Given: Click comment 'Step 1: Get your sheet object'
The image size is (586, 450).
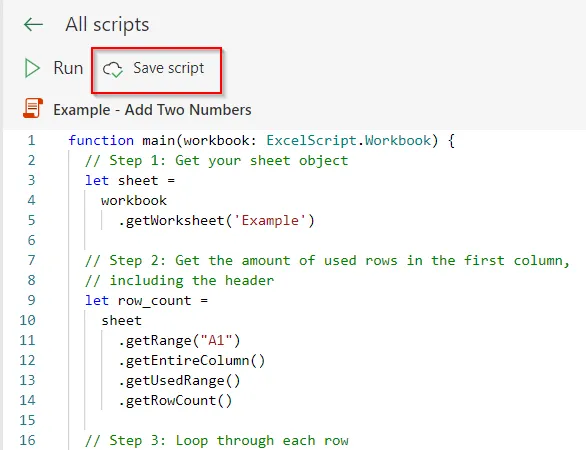Looking at the screenshot, I should point(216,160).
